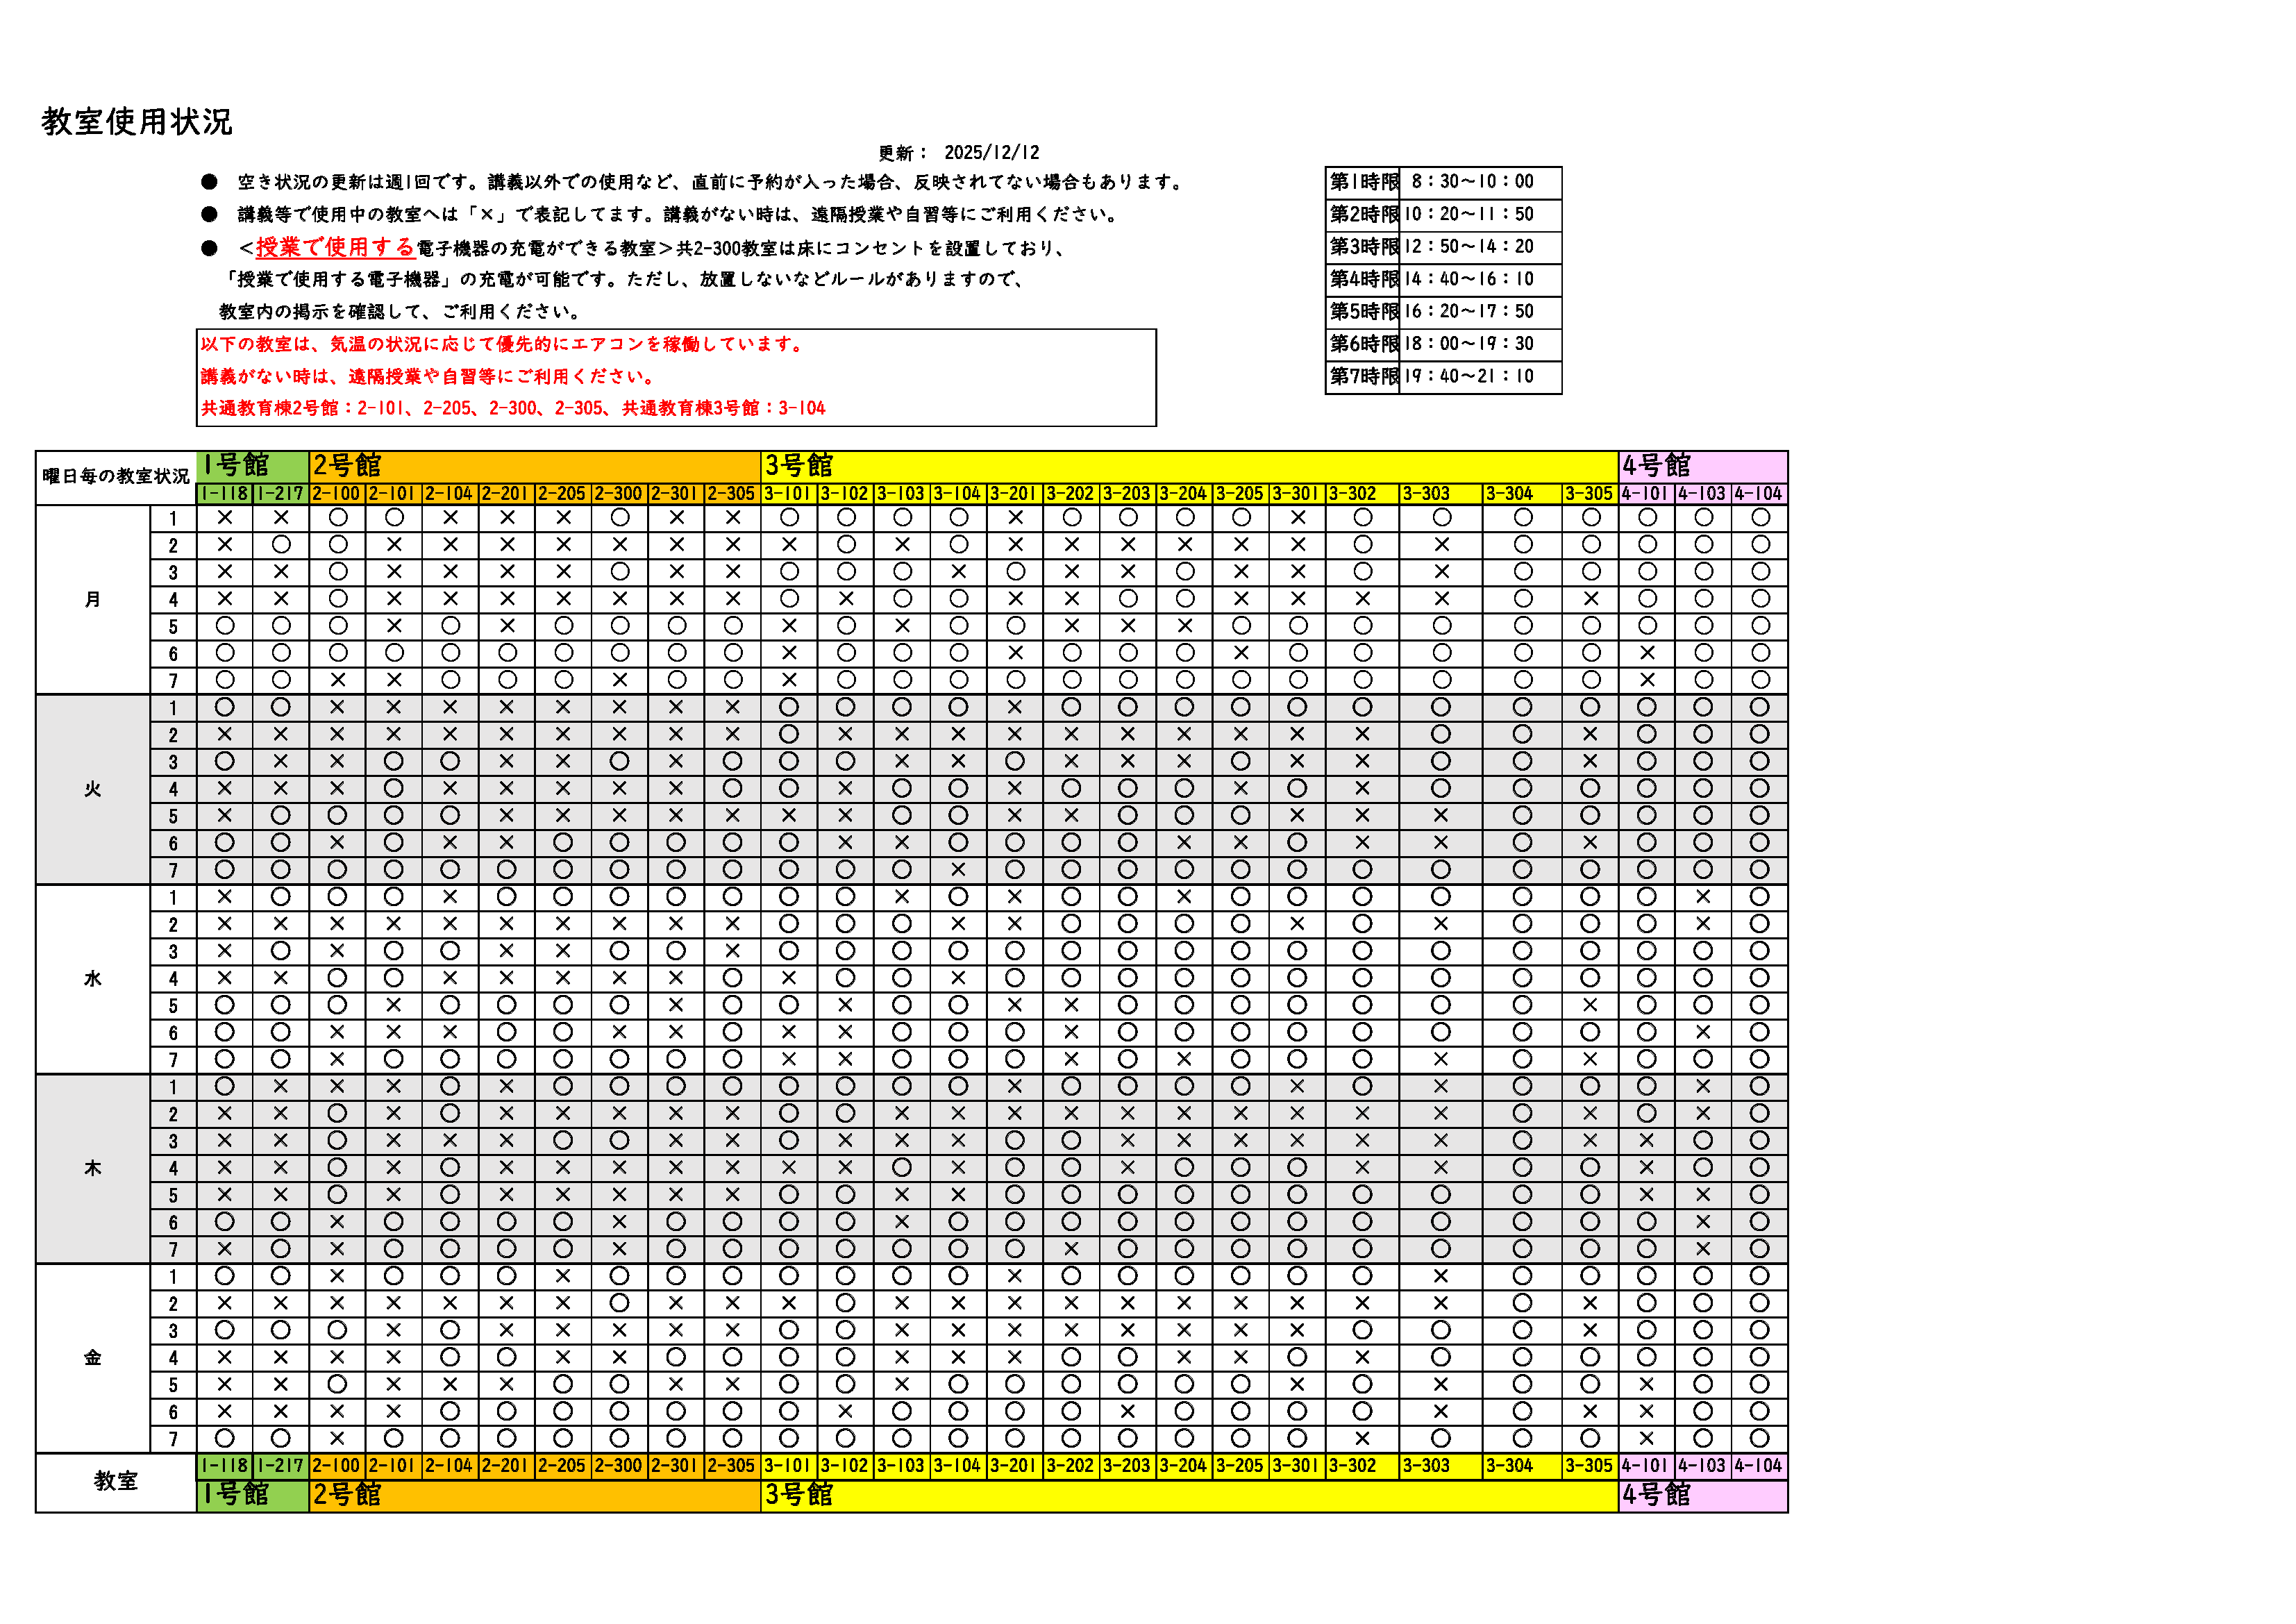The image size is (2296, 1624).
Task: Click the 2-300 column header in top row
Action: click(619, 494)
